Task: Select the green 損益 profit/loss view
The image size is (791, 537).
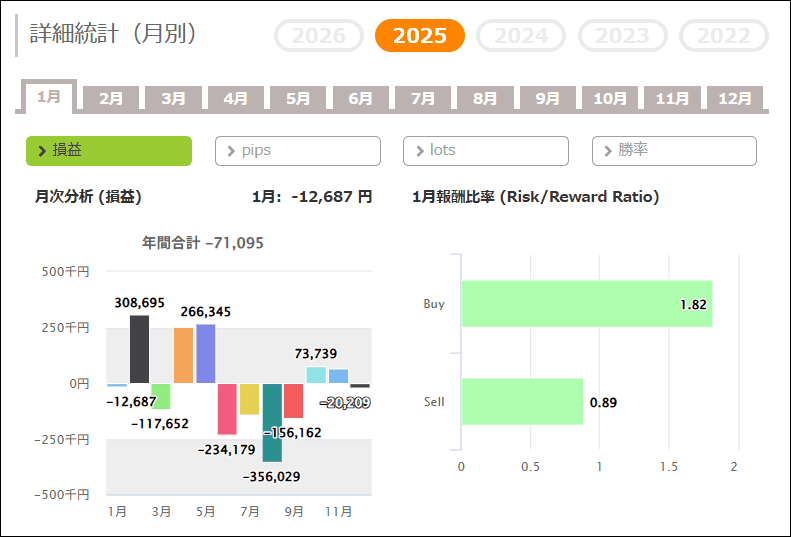Action: pyautogui.click(x=108, y=151)
